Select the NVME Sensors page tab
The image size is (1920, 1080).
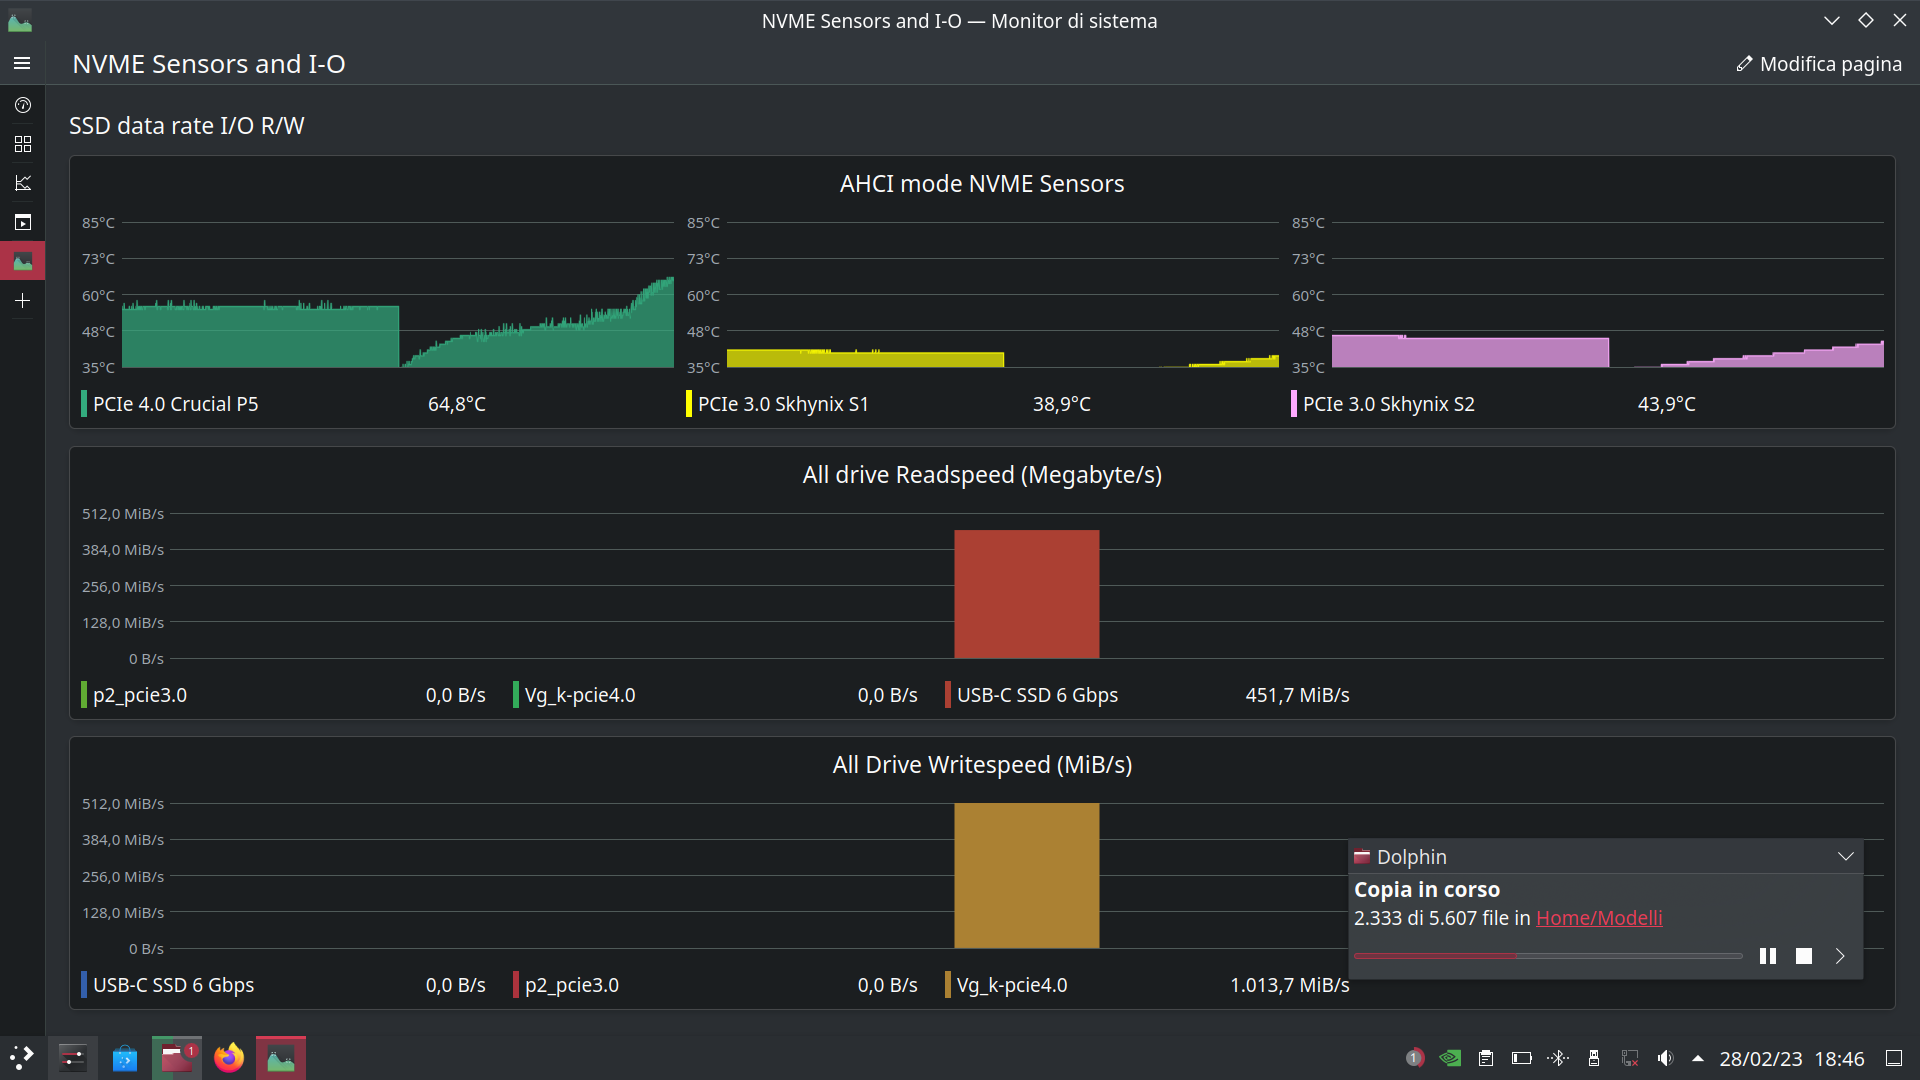(22, 261)
